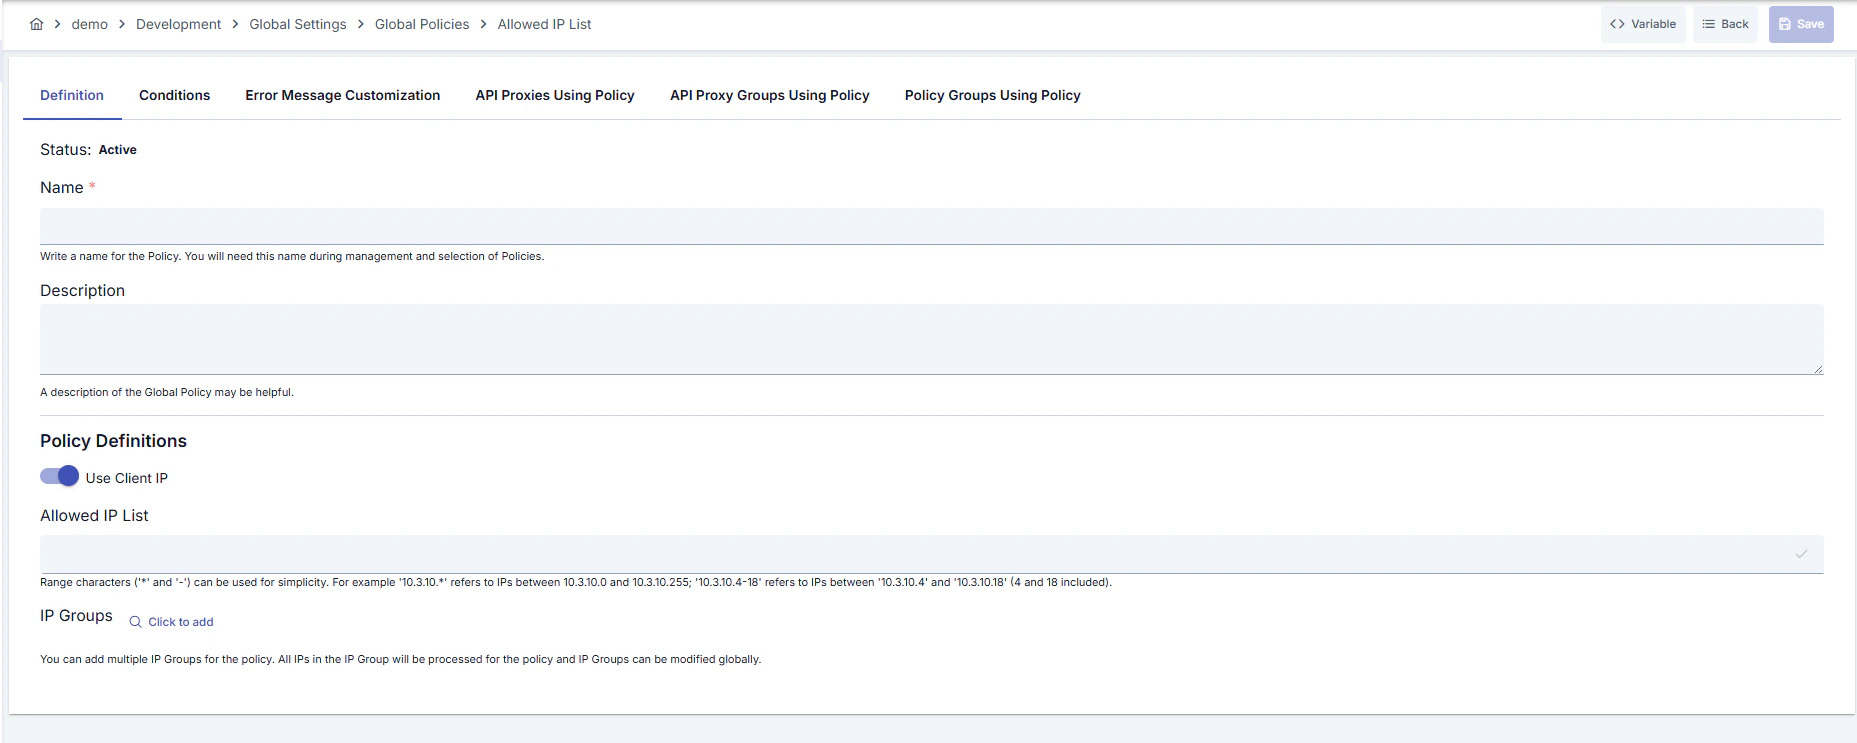
Task: Focus the Description text area
Action: (x=932, y=339)
